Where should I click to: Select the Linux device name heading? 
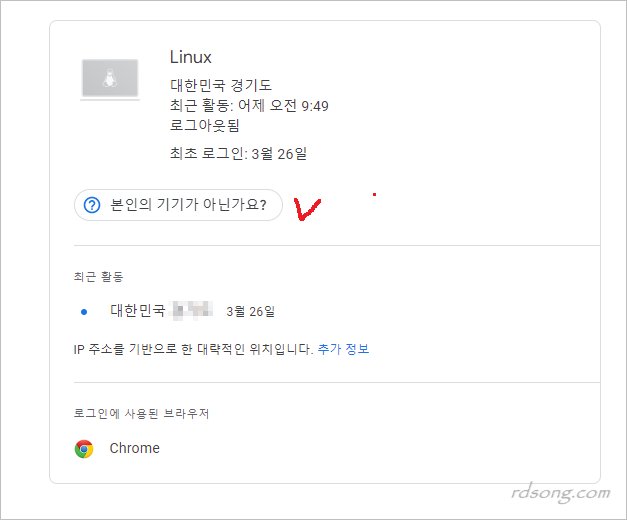coord(191,57)
